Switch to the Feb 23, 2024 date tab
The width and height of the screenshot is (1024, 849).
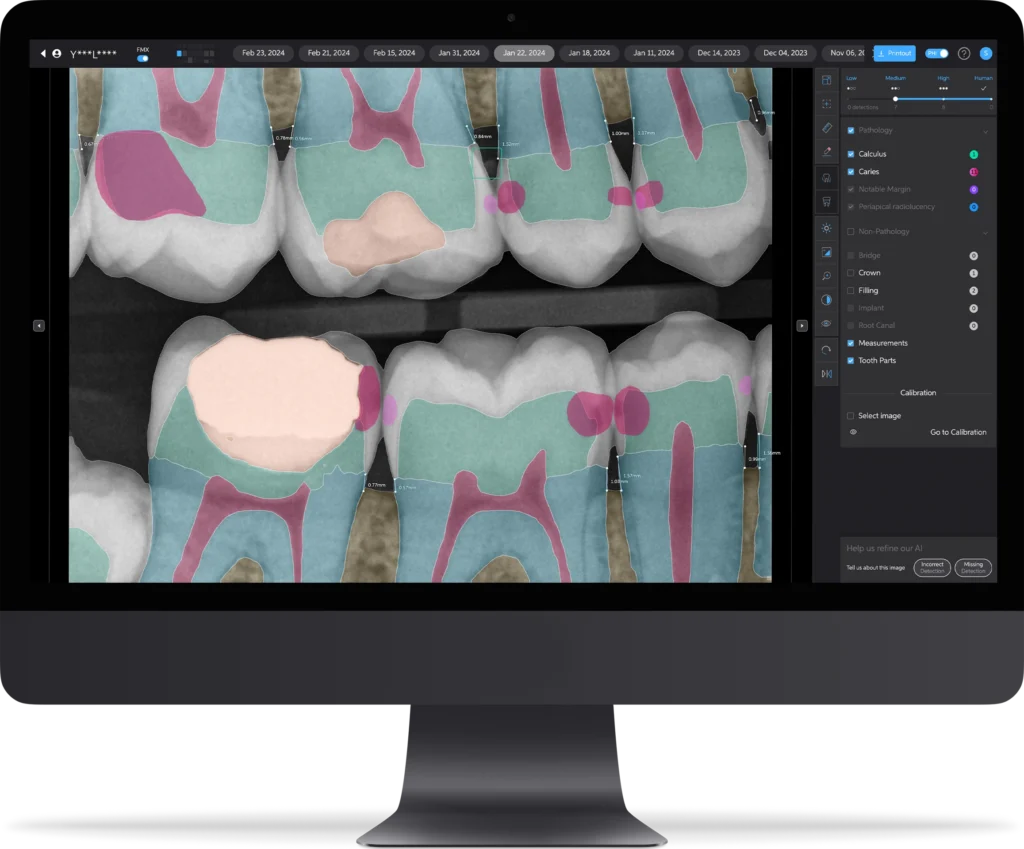pyautogui.click(x=263, y=53)
